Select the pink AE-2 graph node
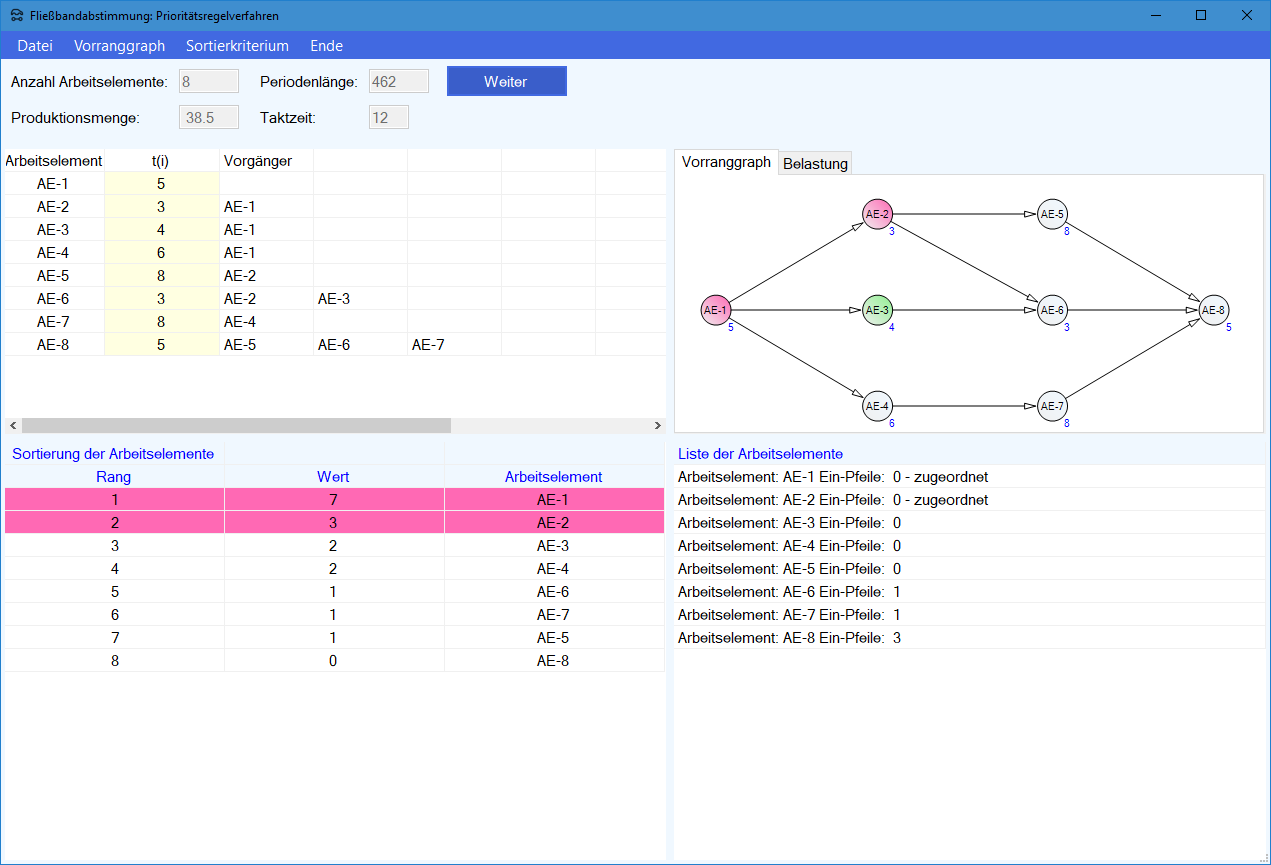This screenshot has width=1271, height=865. pos(877,213)
